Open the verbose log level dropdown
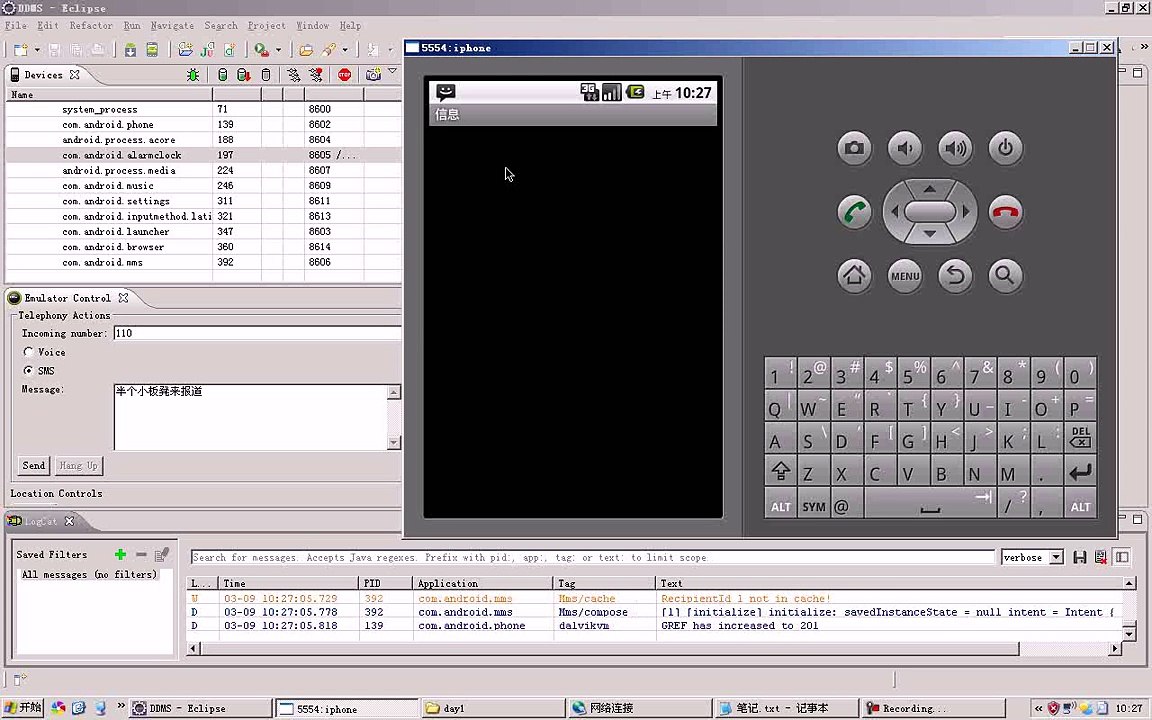Image resolution: width=1152 pixels, height=720 pixels. [x=1056, y=558]
